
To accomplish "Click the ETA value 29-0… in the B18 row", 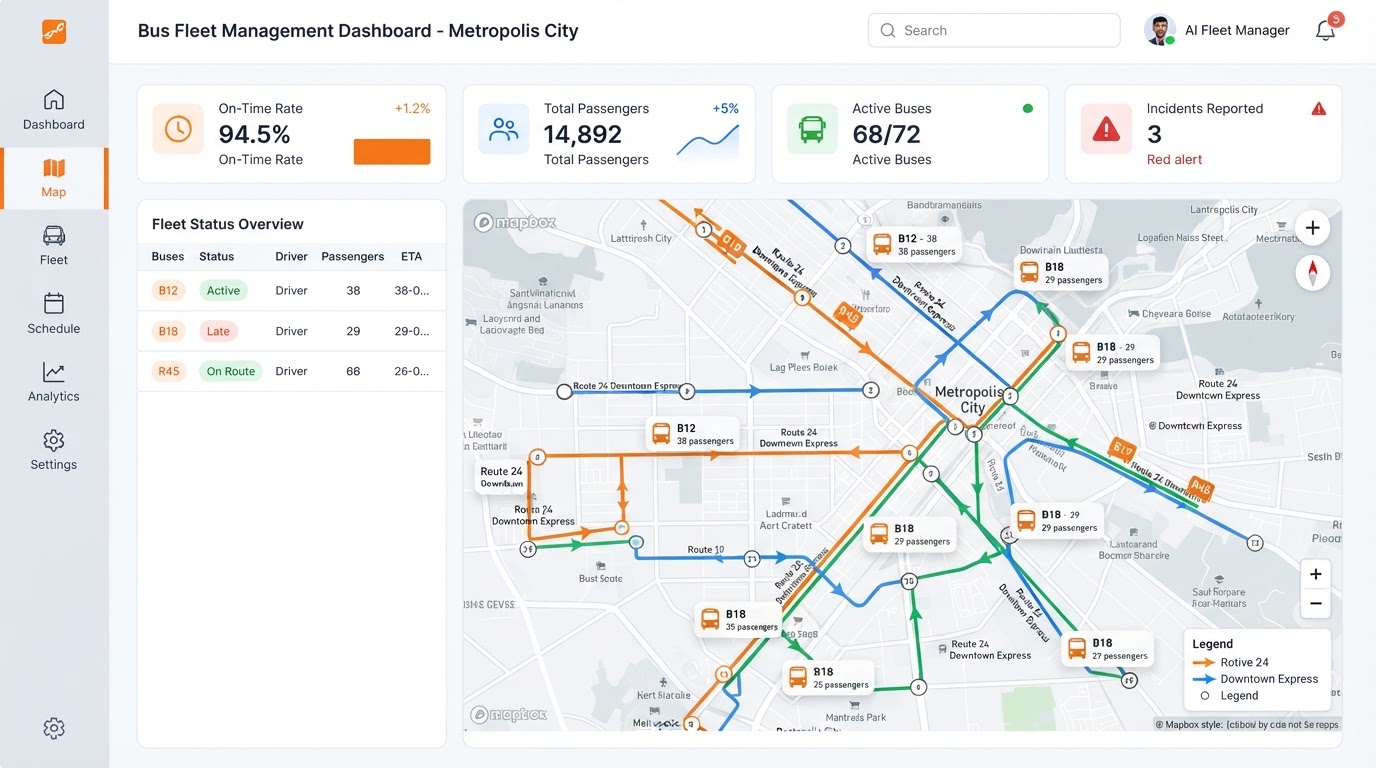I will pos(412,331).
